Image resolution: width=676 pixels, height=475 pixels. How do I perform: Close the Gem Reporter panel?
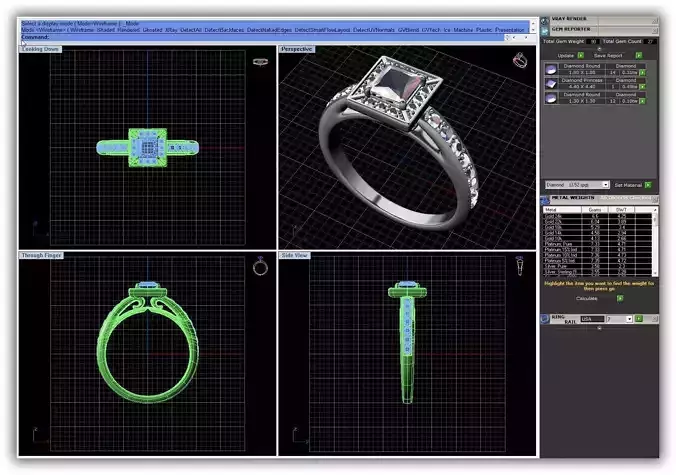[655, 30]
